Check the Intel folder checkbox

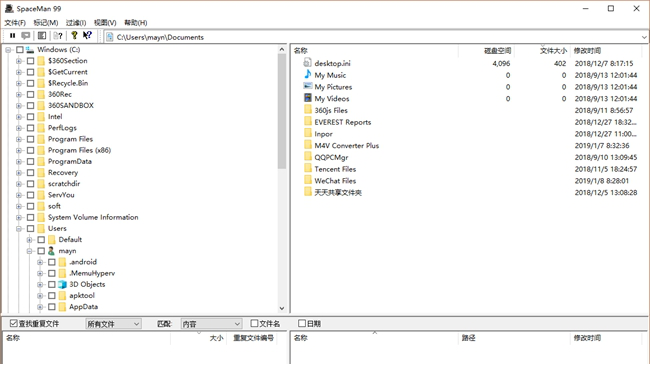30,117
